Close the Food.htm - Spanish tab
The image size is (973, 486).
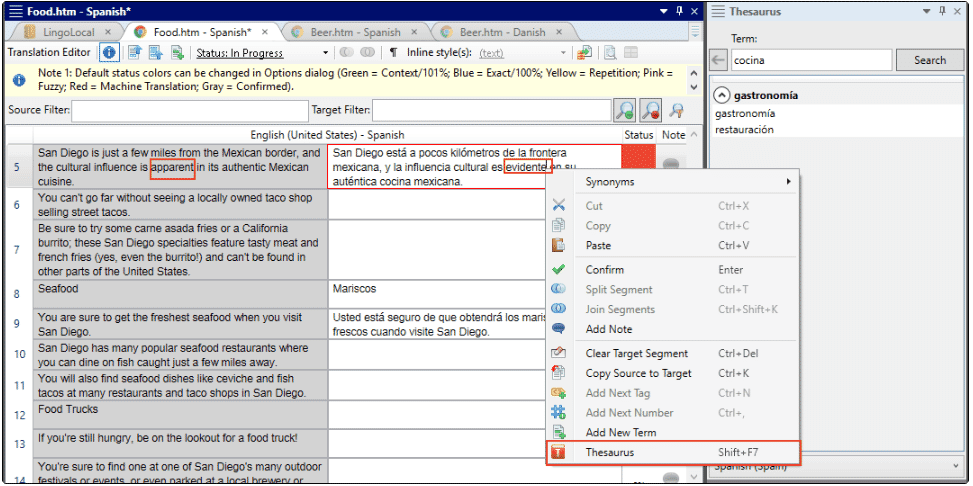click(x=265, y=32)
